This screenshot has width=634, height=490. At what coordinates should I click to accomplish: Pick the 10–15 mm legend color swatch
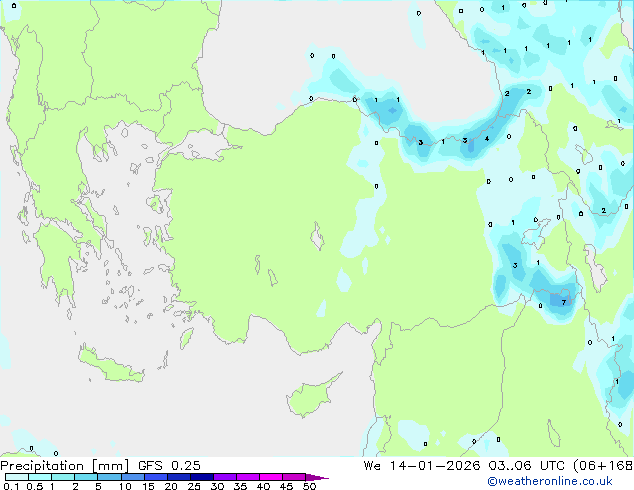click(132, 477)
